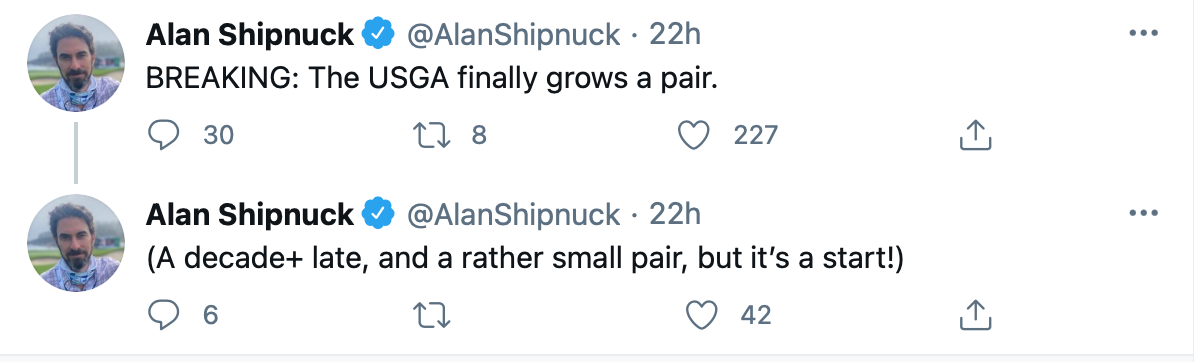The height and width of the screenshot is (362, 1194).
Task: Open more options on first tweet
Action: coord(1143,34)
